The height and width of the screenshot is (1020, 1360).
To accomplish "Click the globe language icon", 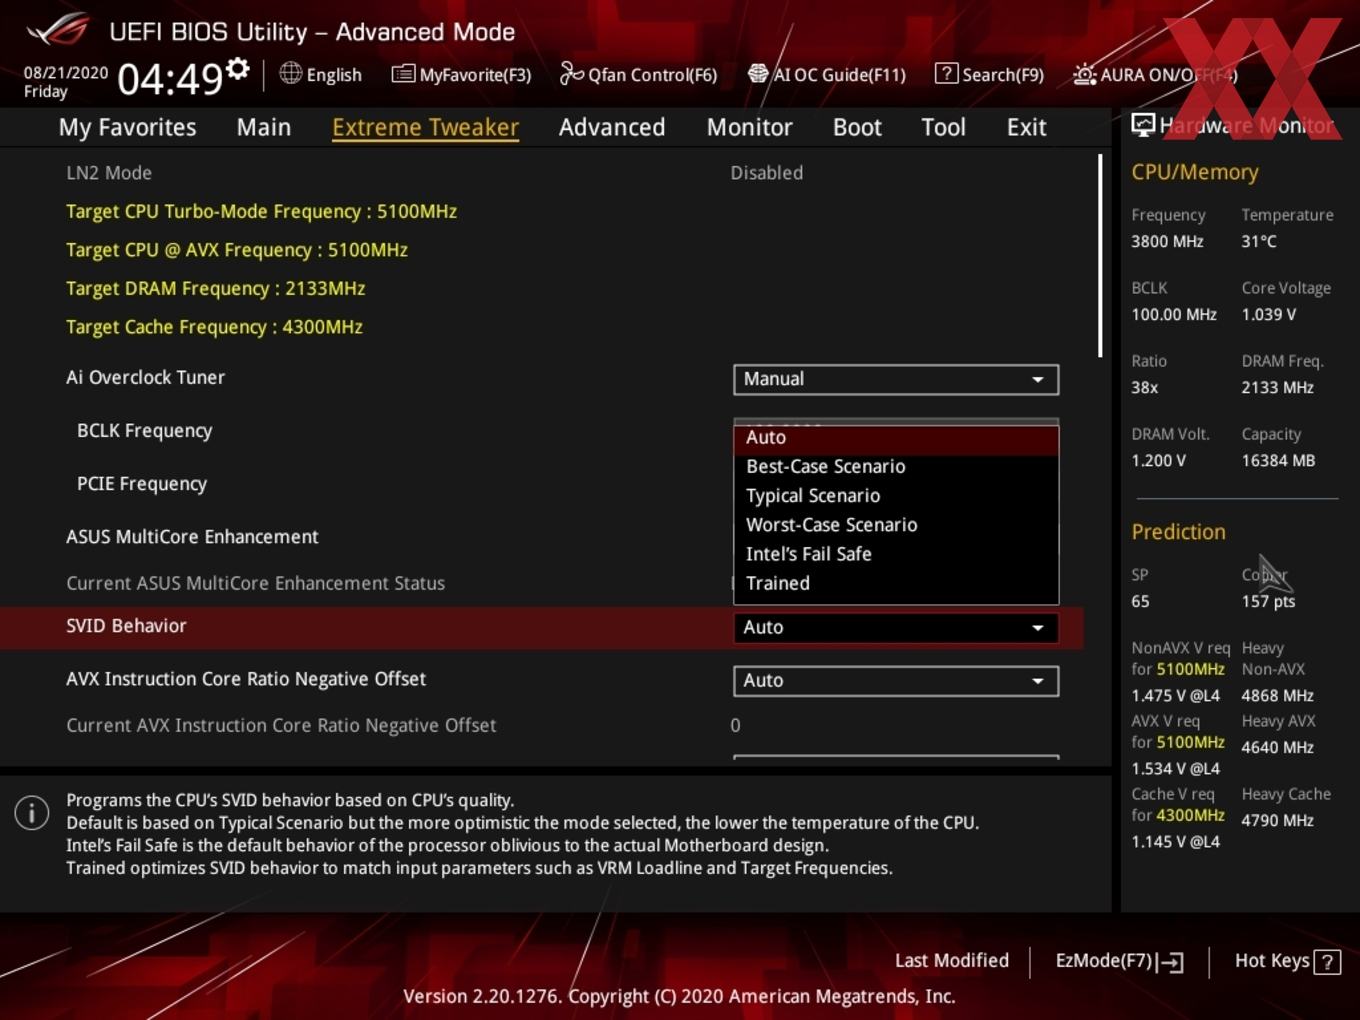I will (290, 73).
